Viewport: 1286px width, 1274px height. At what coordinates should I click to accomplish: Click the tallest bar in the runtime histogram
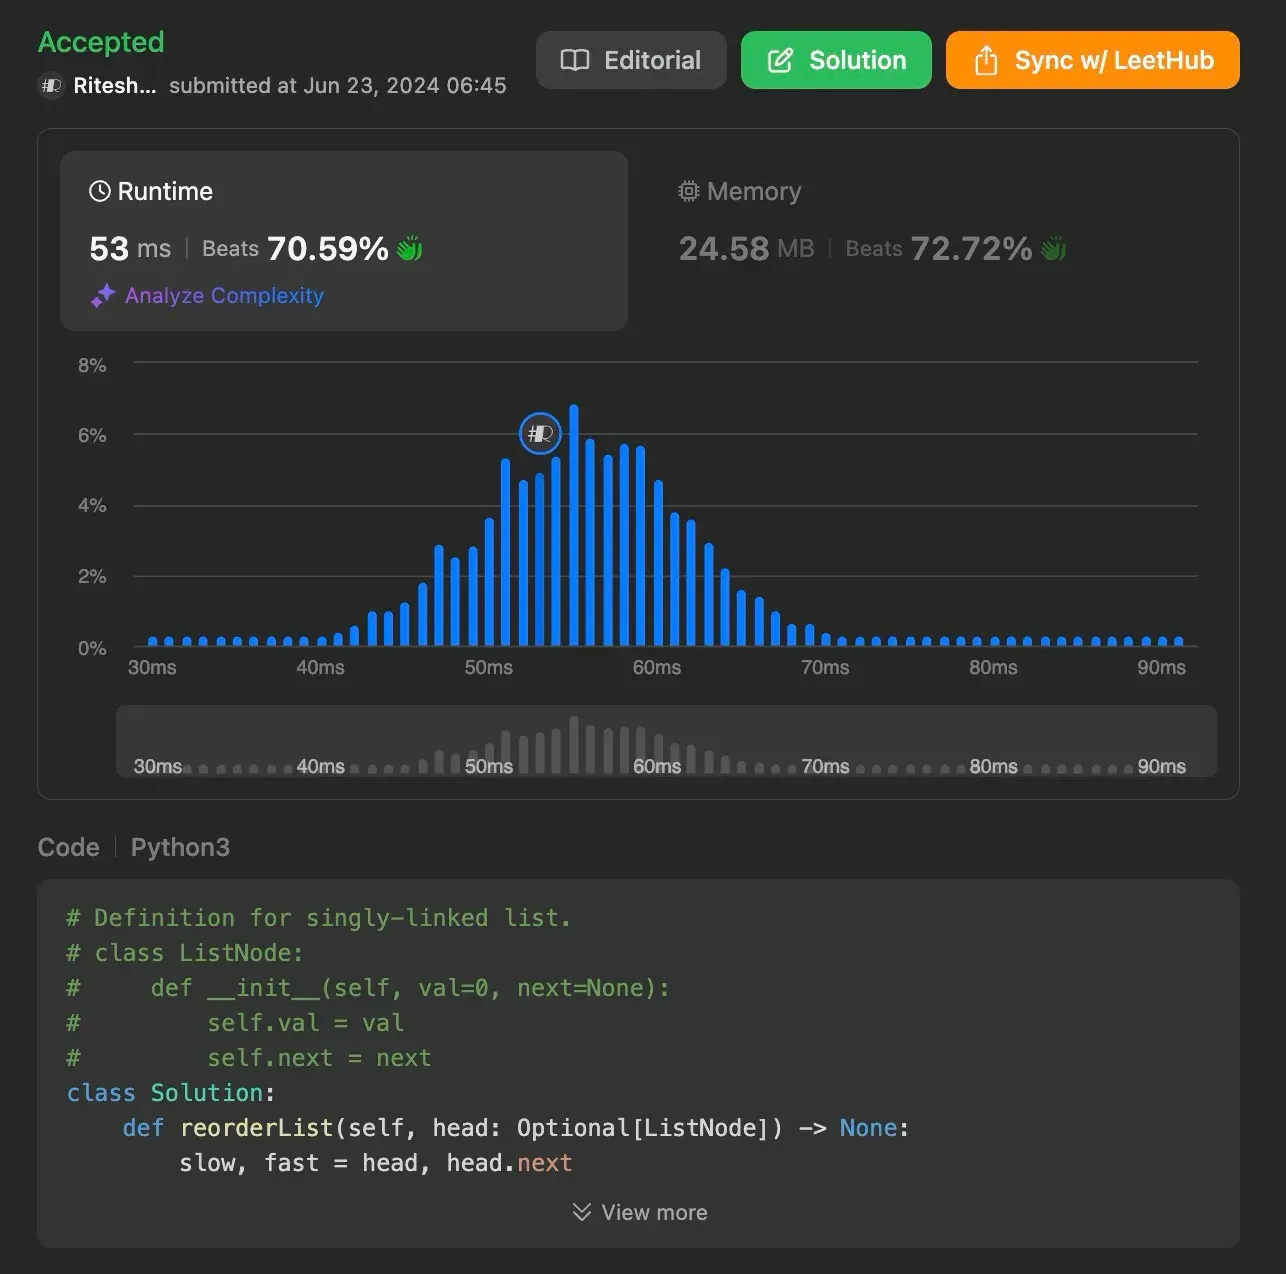(574, 525)
